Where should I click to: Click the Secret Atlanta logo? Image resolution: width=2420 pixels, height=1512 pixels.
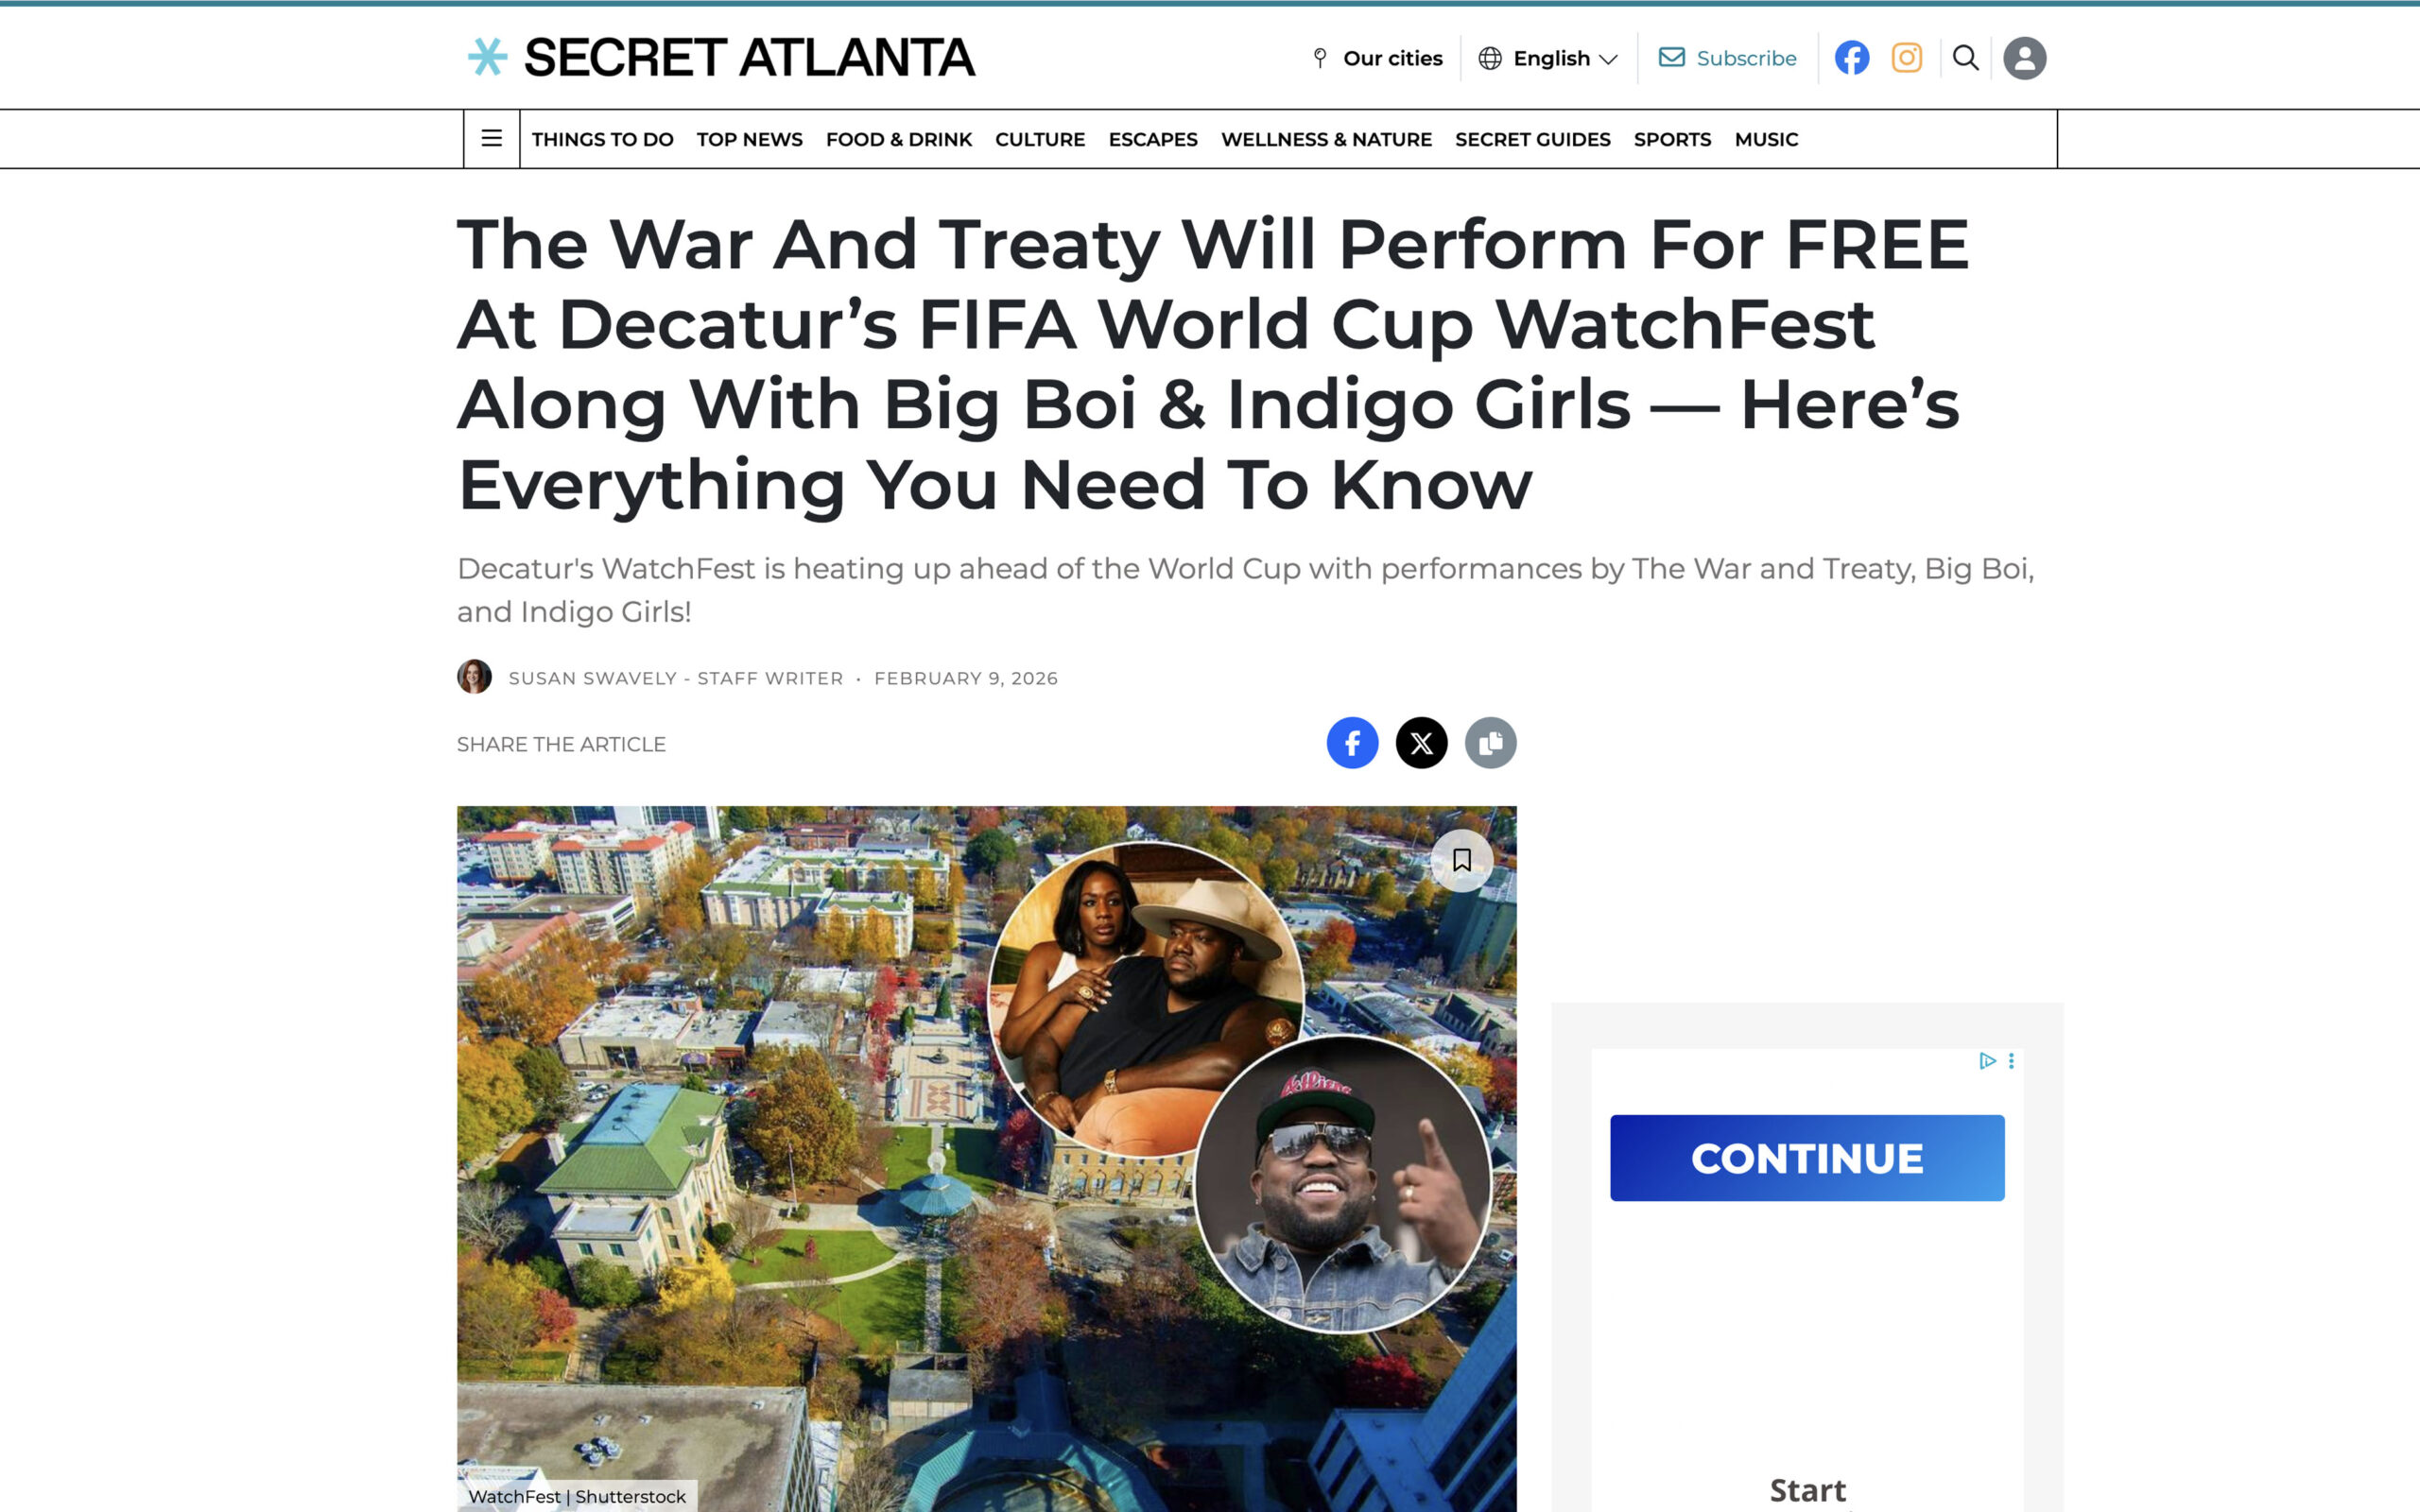pos(721,57)
